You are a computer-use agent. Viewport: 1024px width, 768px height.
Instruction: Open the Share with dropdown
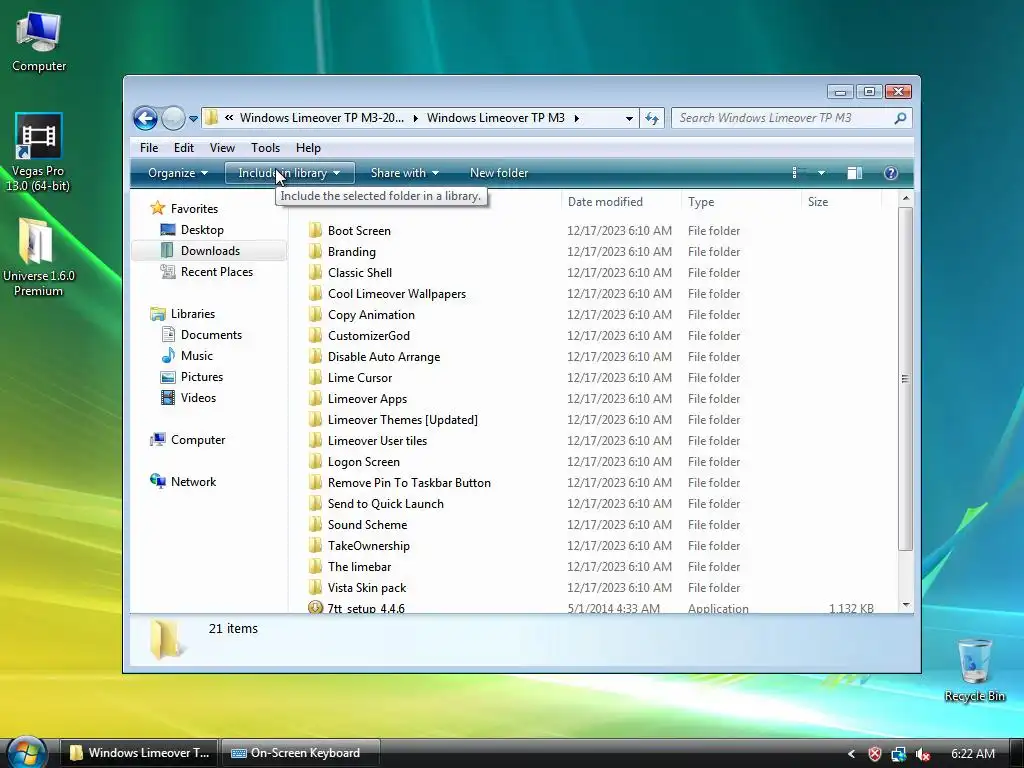point(404,173)
